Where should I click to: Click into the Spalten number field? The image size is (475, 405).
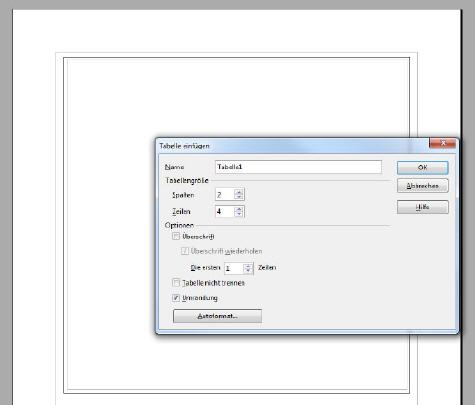(225, 195)
